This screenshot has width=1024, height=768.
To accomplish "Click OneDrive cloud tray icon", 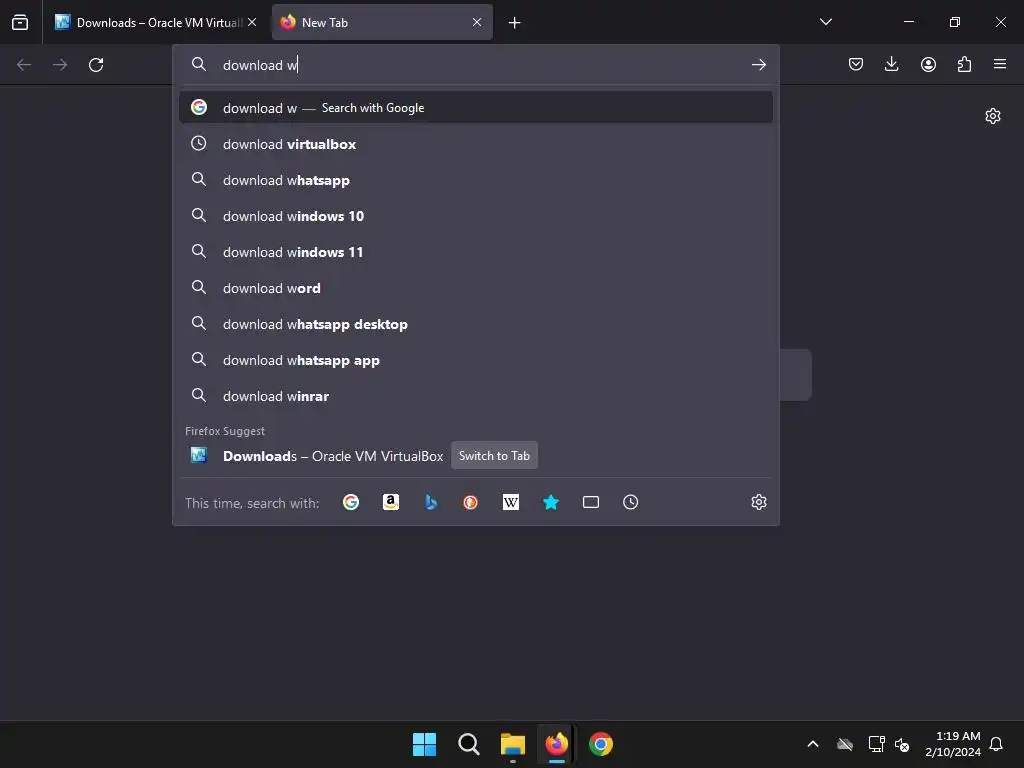I will (845, 744).
